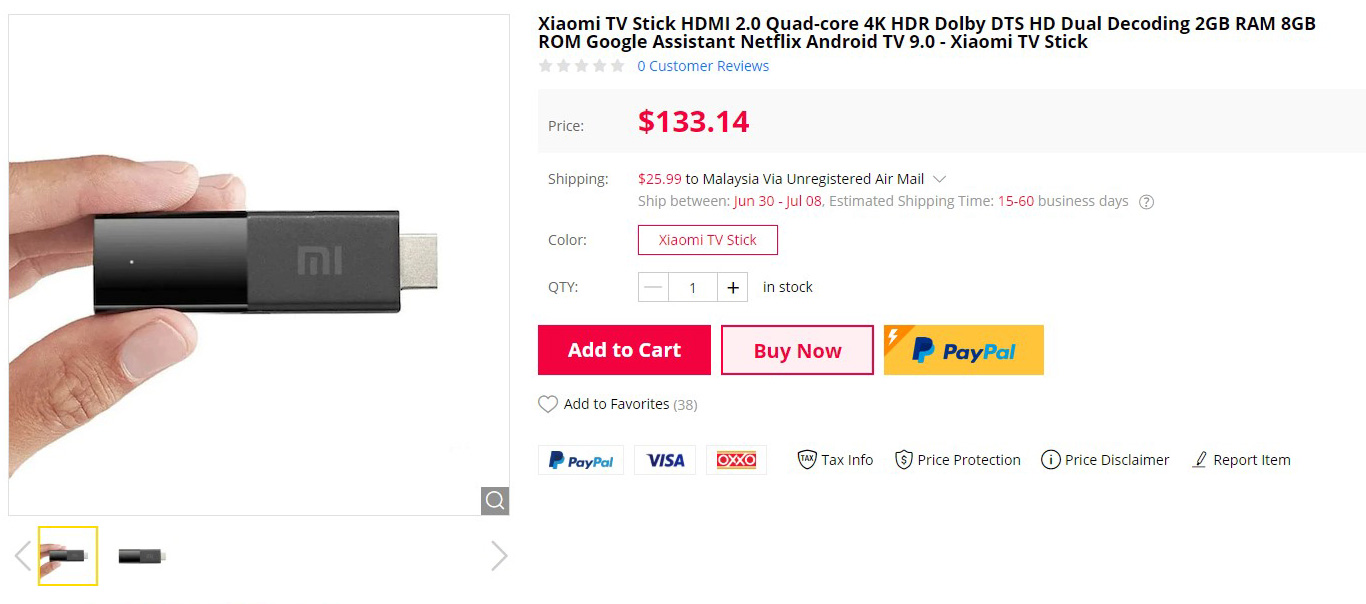Click the heart Add to Favorites icon
This screenshot has height=604, width=1366.
tap(548, 404)
